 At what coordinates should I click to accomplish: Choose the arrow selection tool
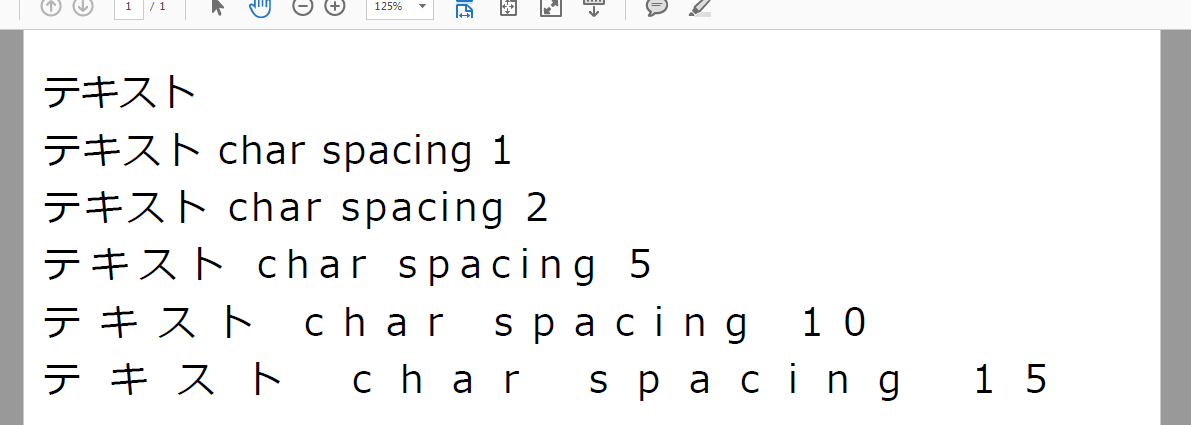(x=218, y=8)
